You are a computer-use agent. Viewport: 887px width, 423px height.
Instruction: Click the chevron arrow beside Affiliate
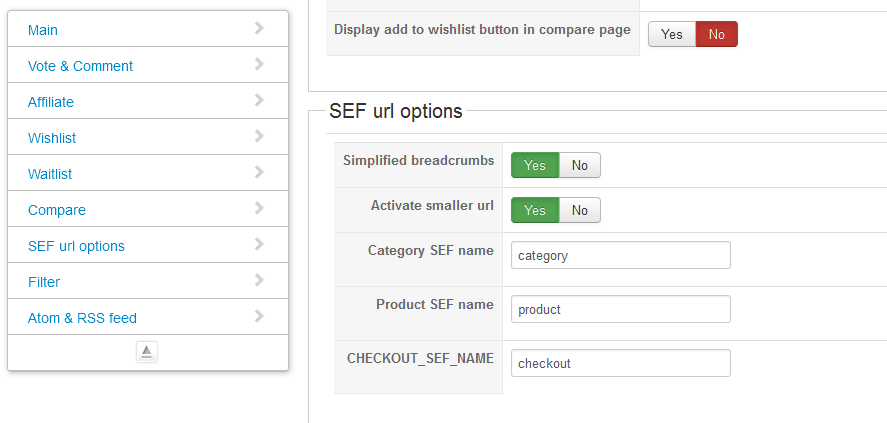pyautogui.click(x=259, y=101)
